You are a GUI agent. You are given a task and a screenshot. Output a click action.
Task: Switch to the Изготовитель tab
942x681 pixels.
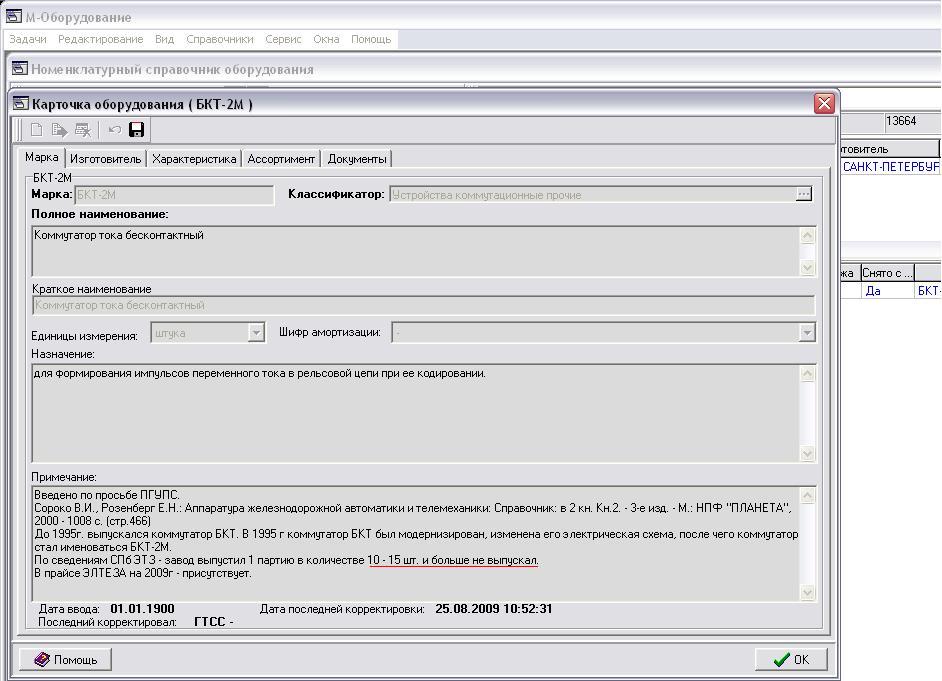click(x=105, y=159)
